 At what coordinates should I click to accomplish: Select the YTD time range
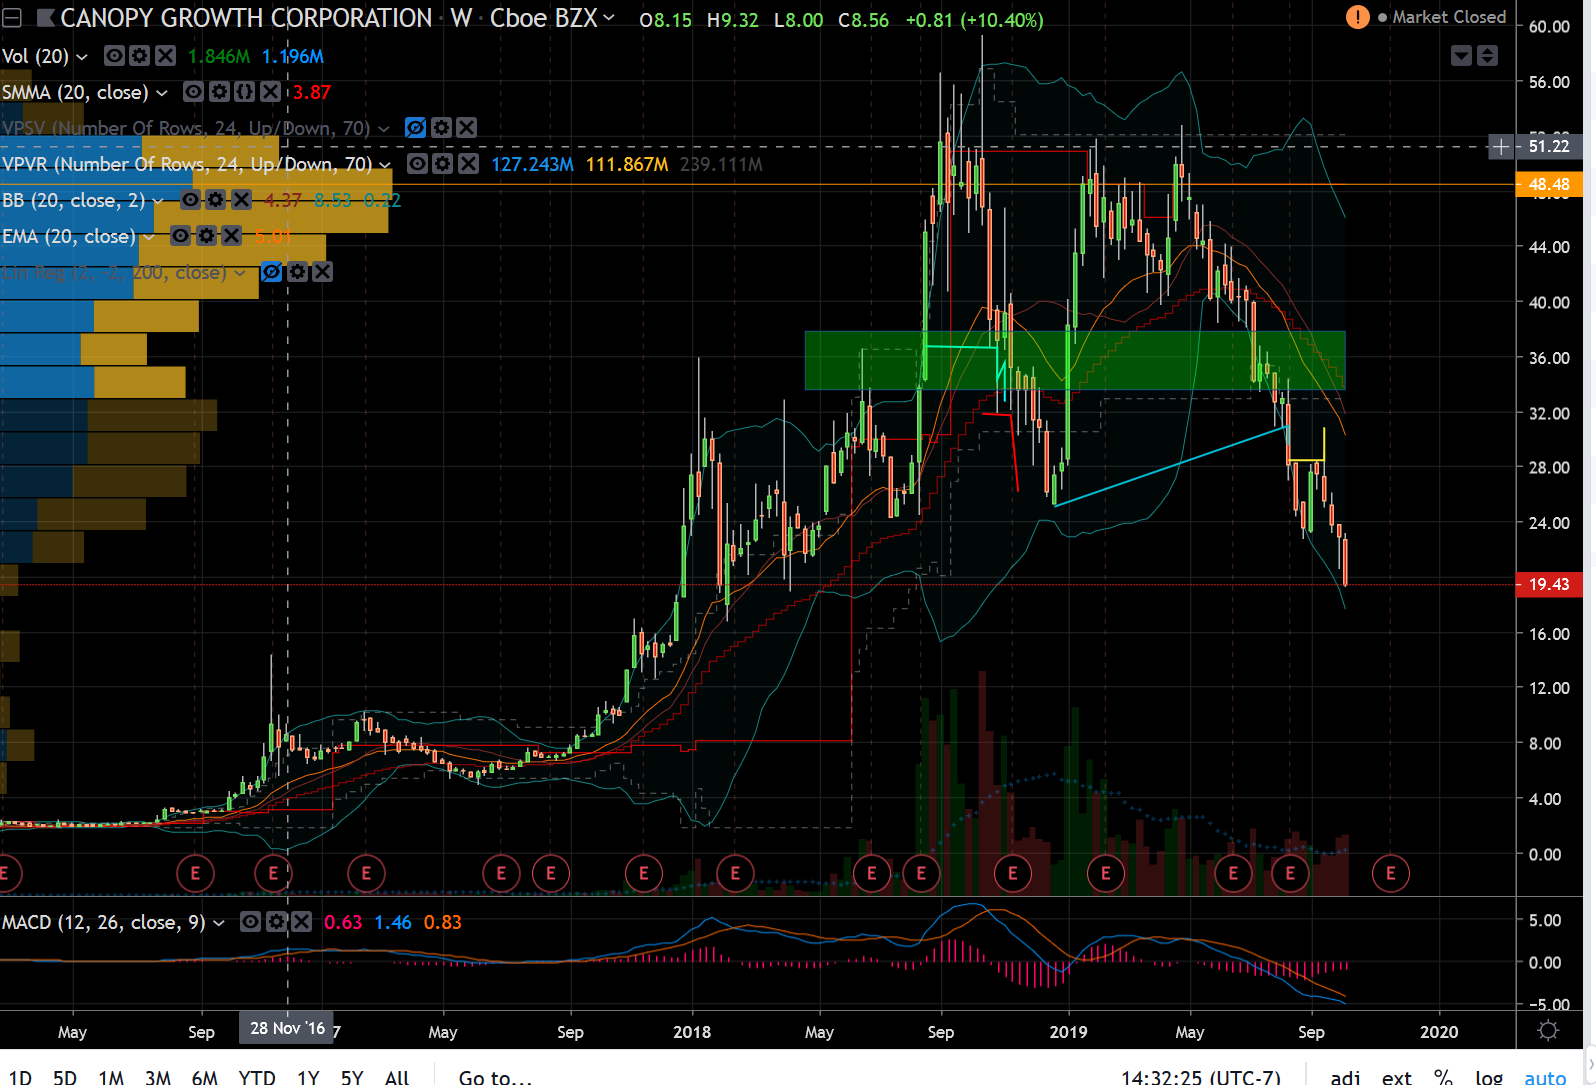pos(257,1077)
